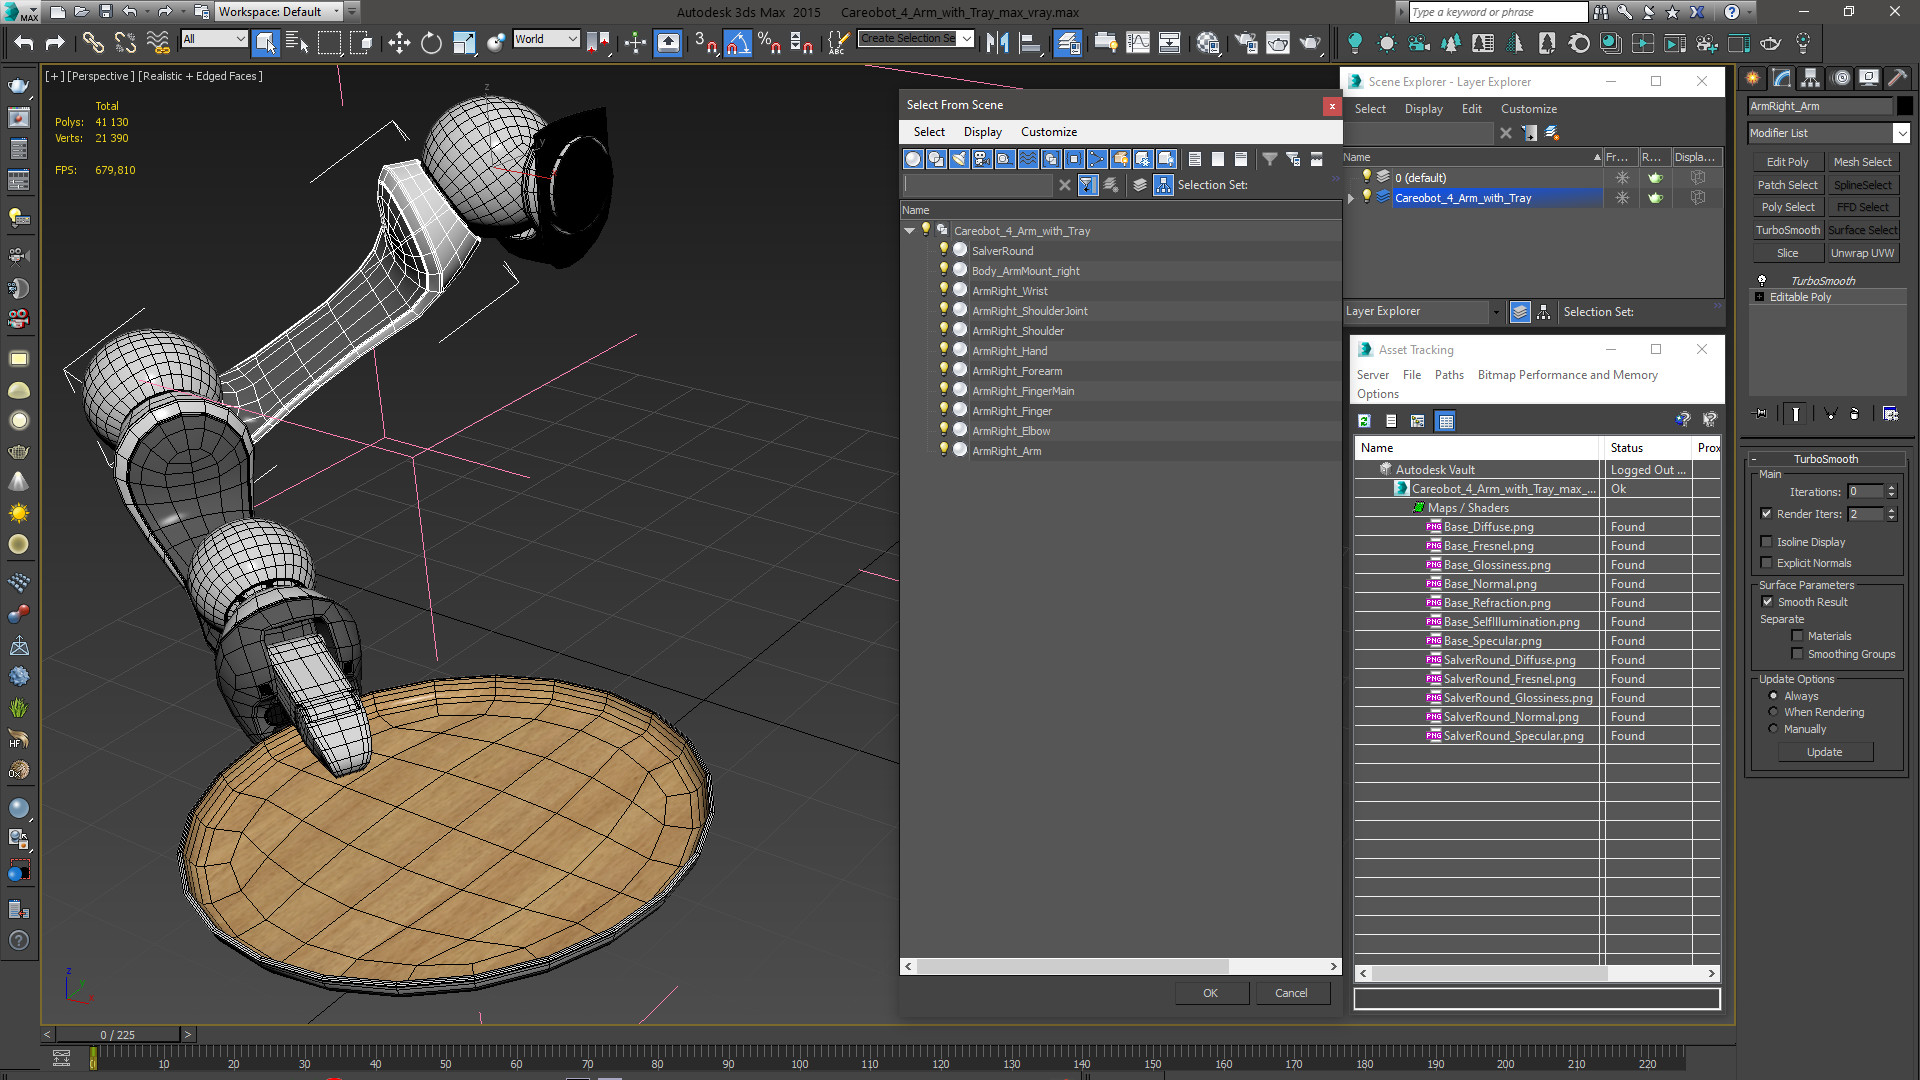Choose the Select and Rotate tool
The image size is (1920, 1080).
(x=431, y=42)
